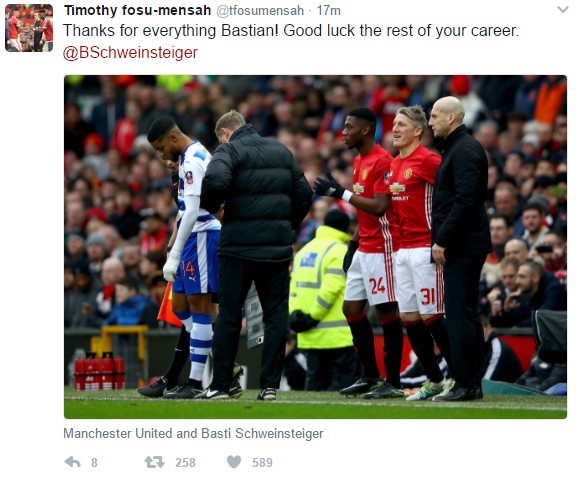The image size is (580, 478).
Task: Click the display name Timothy fosu-mensah
Action: (x=137, y=10)
